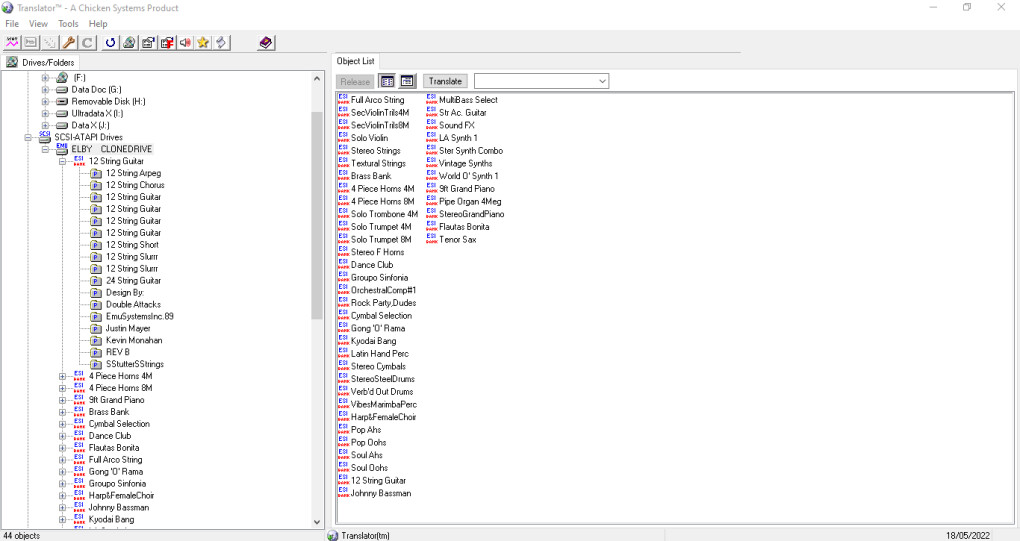Select LA Synth 1 in Object List
The image size is (1020, 541).
[x=458, y=138]
